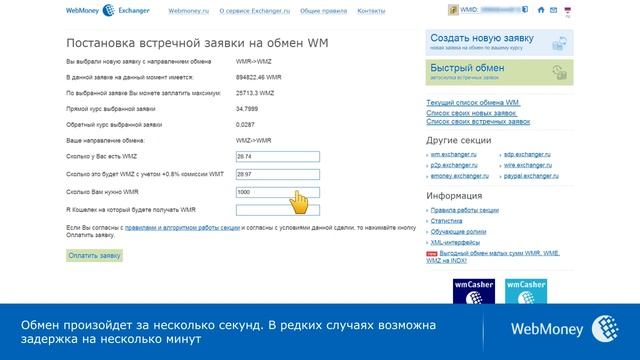Open the home page icon

(x=541, y=10)
